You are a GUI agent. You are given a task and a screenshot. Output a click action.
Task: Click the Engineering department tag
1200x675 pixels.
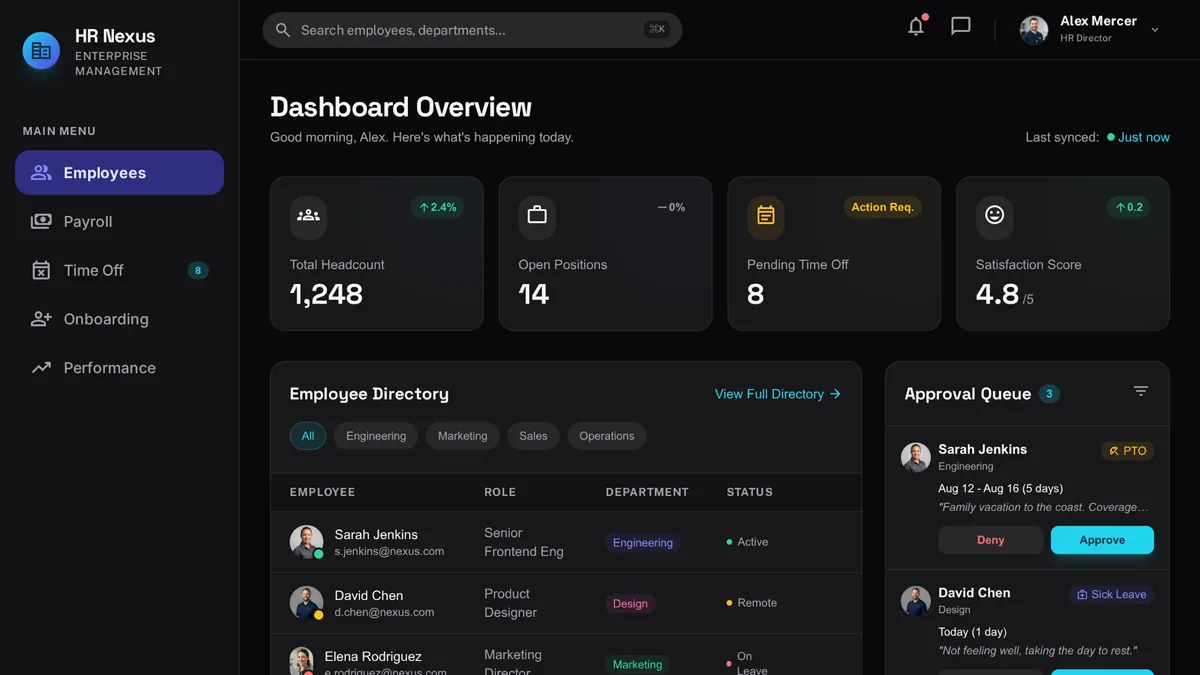(x=643, y=543)
